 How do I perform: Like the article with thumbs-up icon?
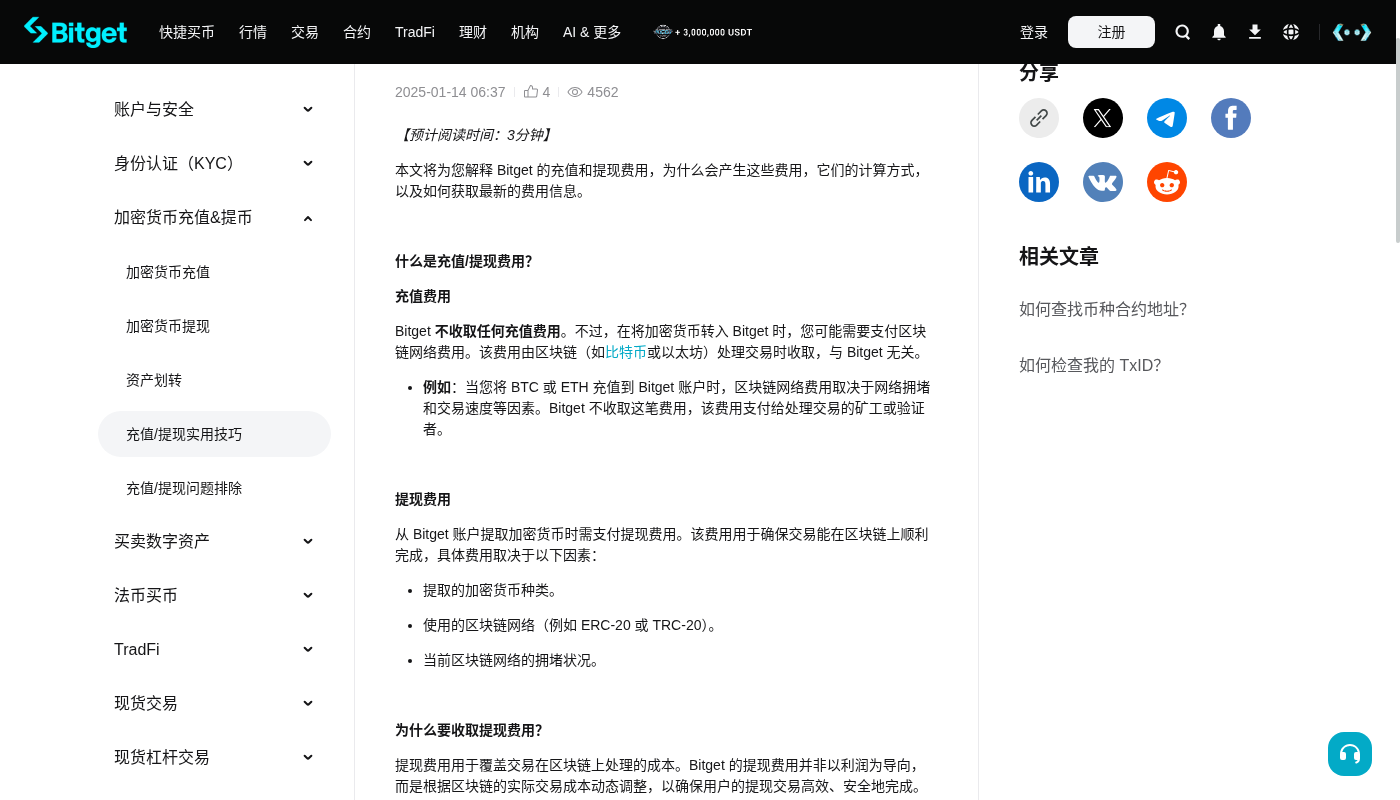point(531,92)
